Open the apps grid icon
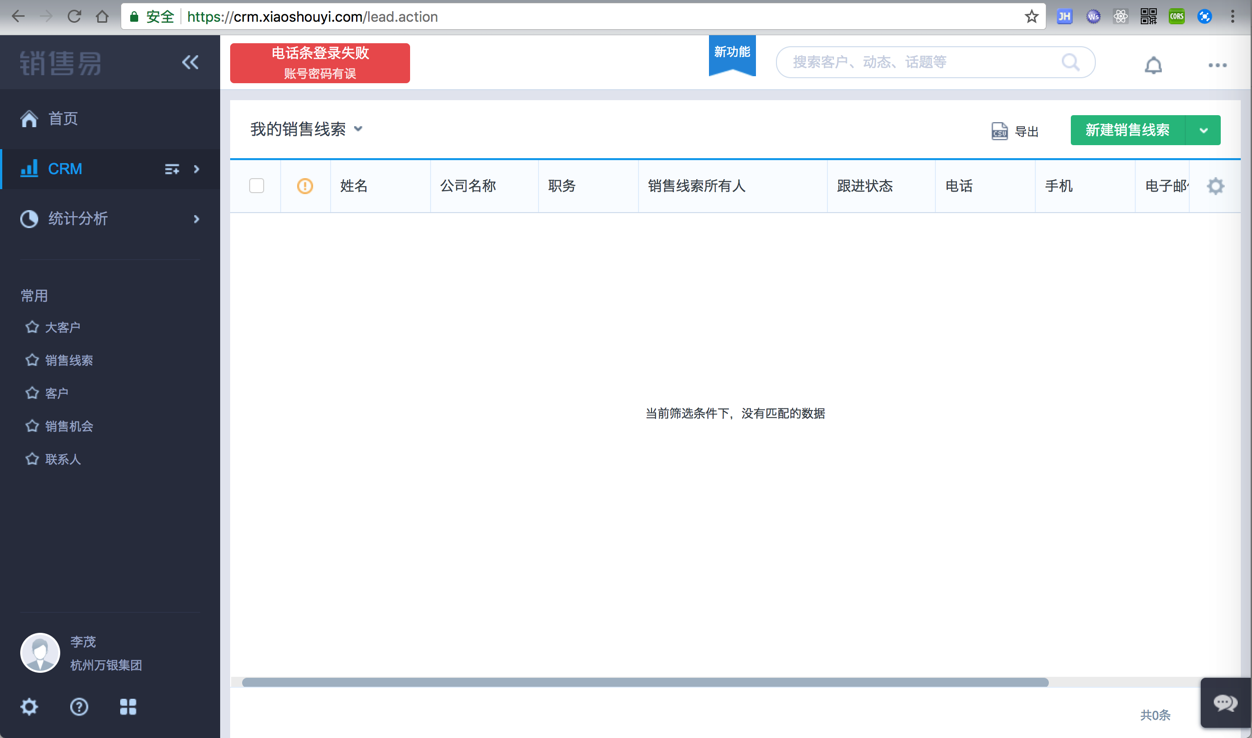1252x738 pixels. tap(128, 707)
